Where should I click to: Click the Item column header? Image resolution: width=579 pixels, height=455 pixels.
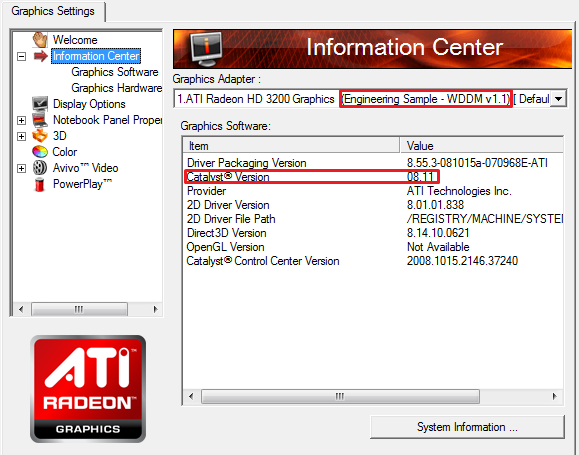point(291,146)
